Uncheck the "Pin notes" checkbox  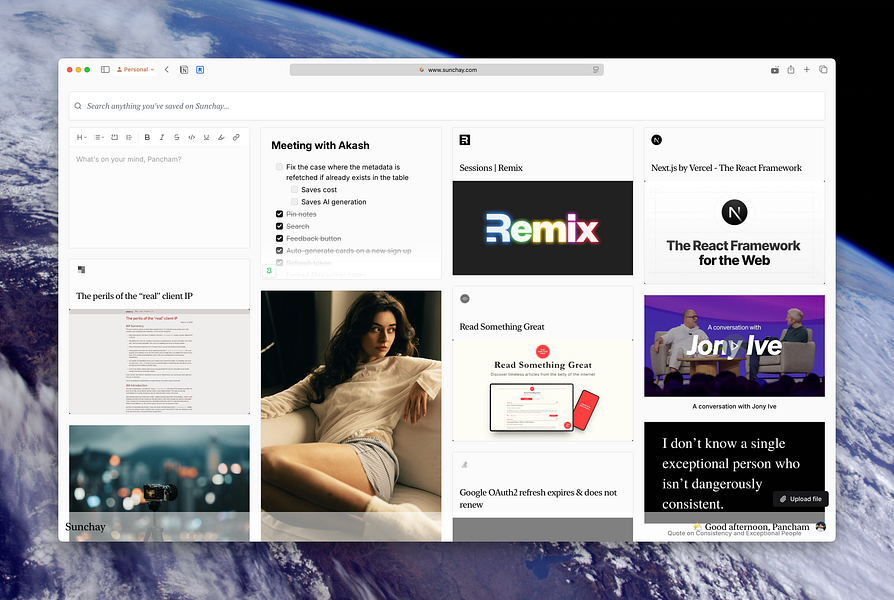pyautogui.click(x=279, y=214)
